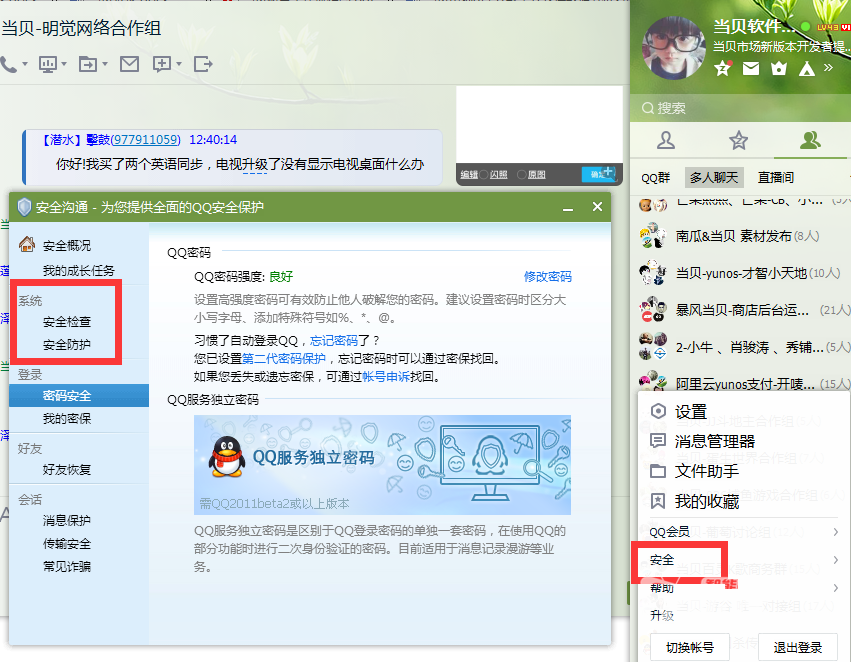The image size is (851, 662).
Task: Open 安全防护 in security sidebar
Action: [67, 344]
